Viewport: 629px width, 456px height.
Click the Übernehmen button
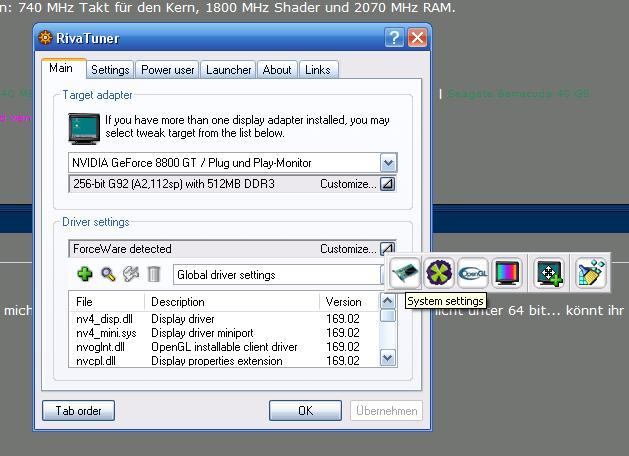(386, 411)
